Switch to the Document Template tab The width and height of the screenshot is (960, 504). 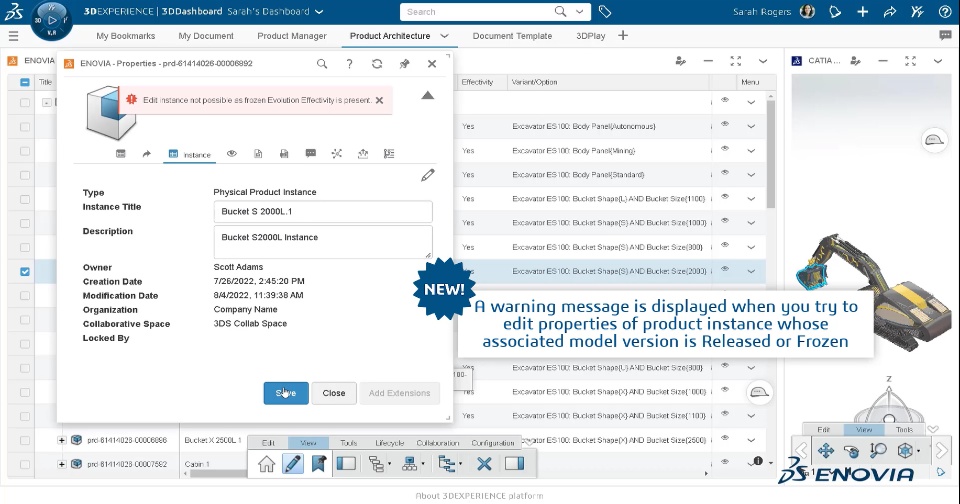tap(512, 36)
